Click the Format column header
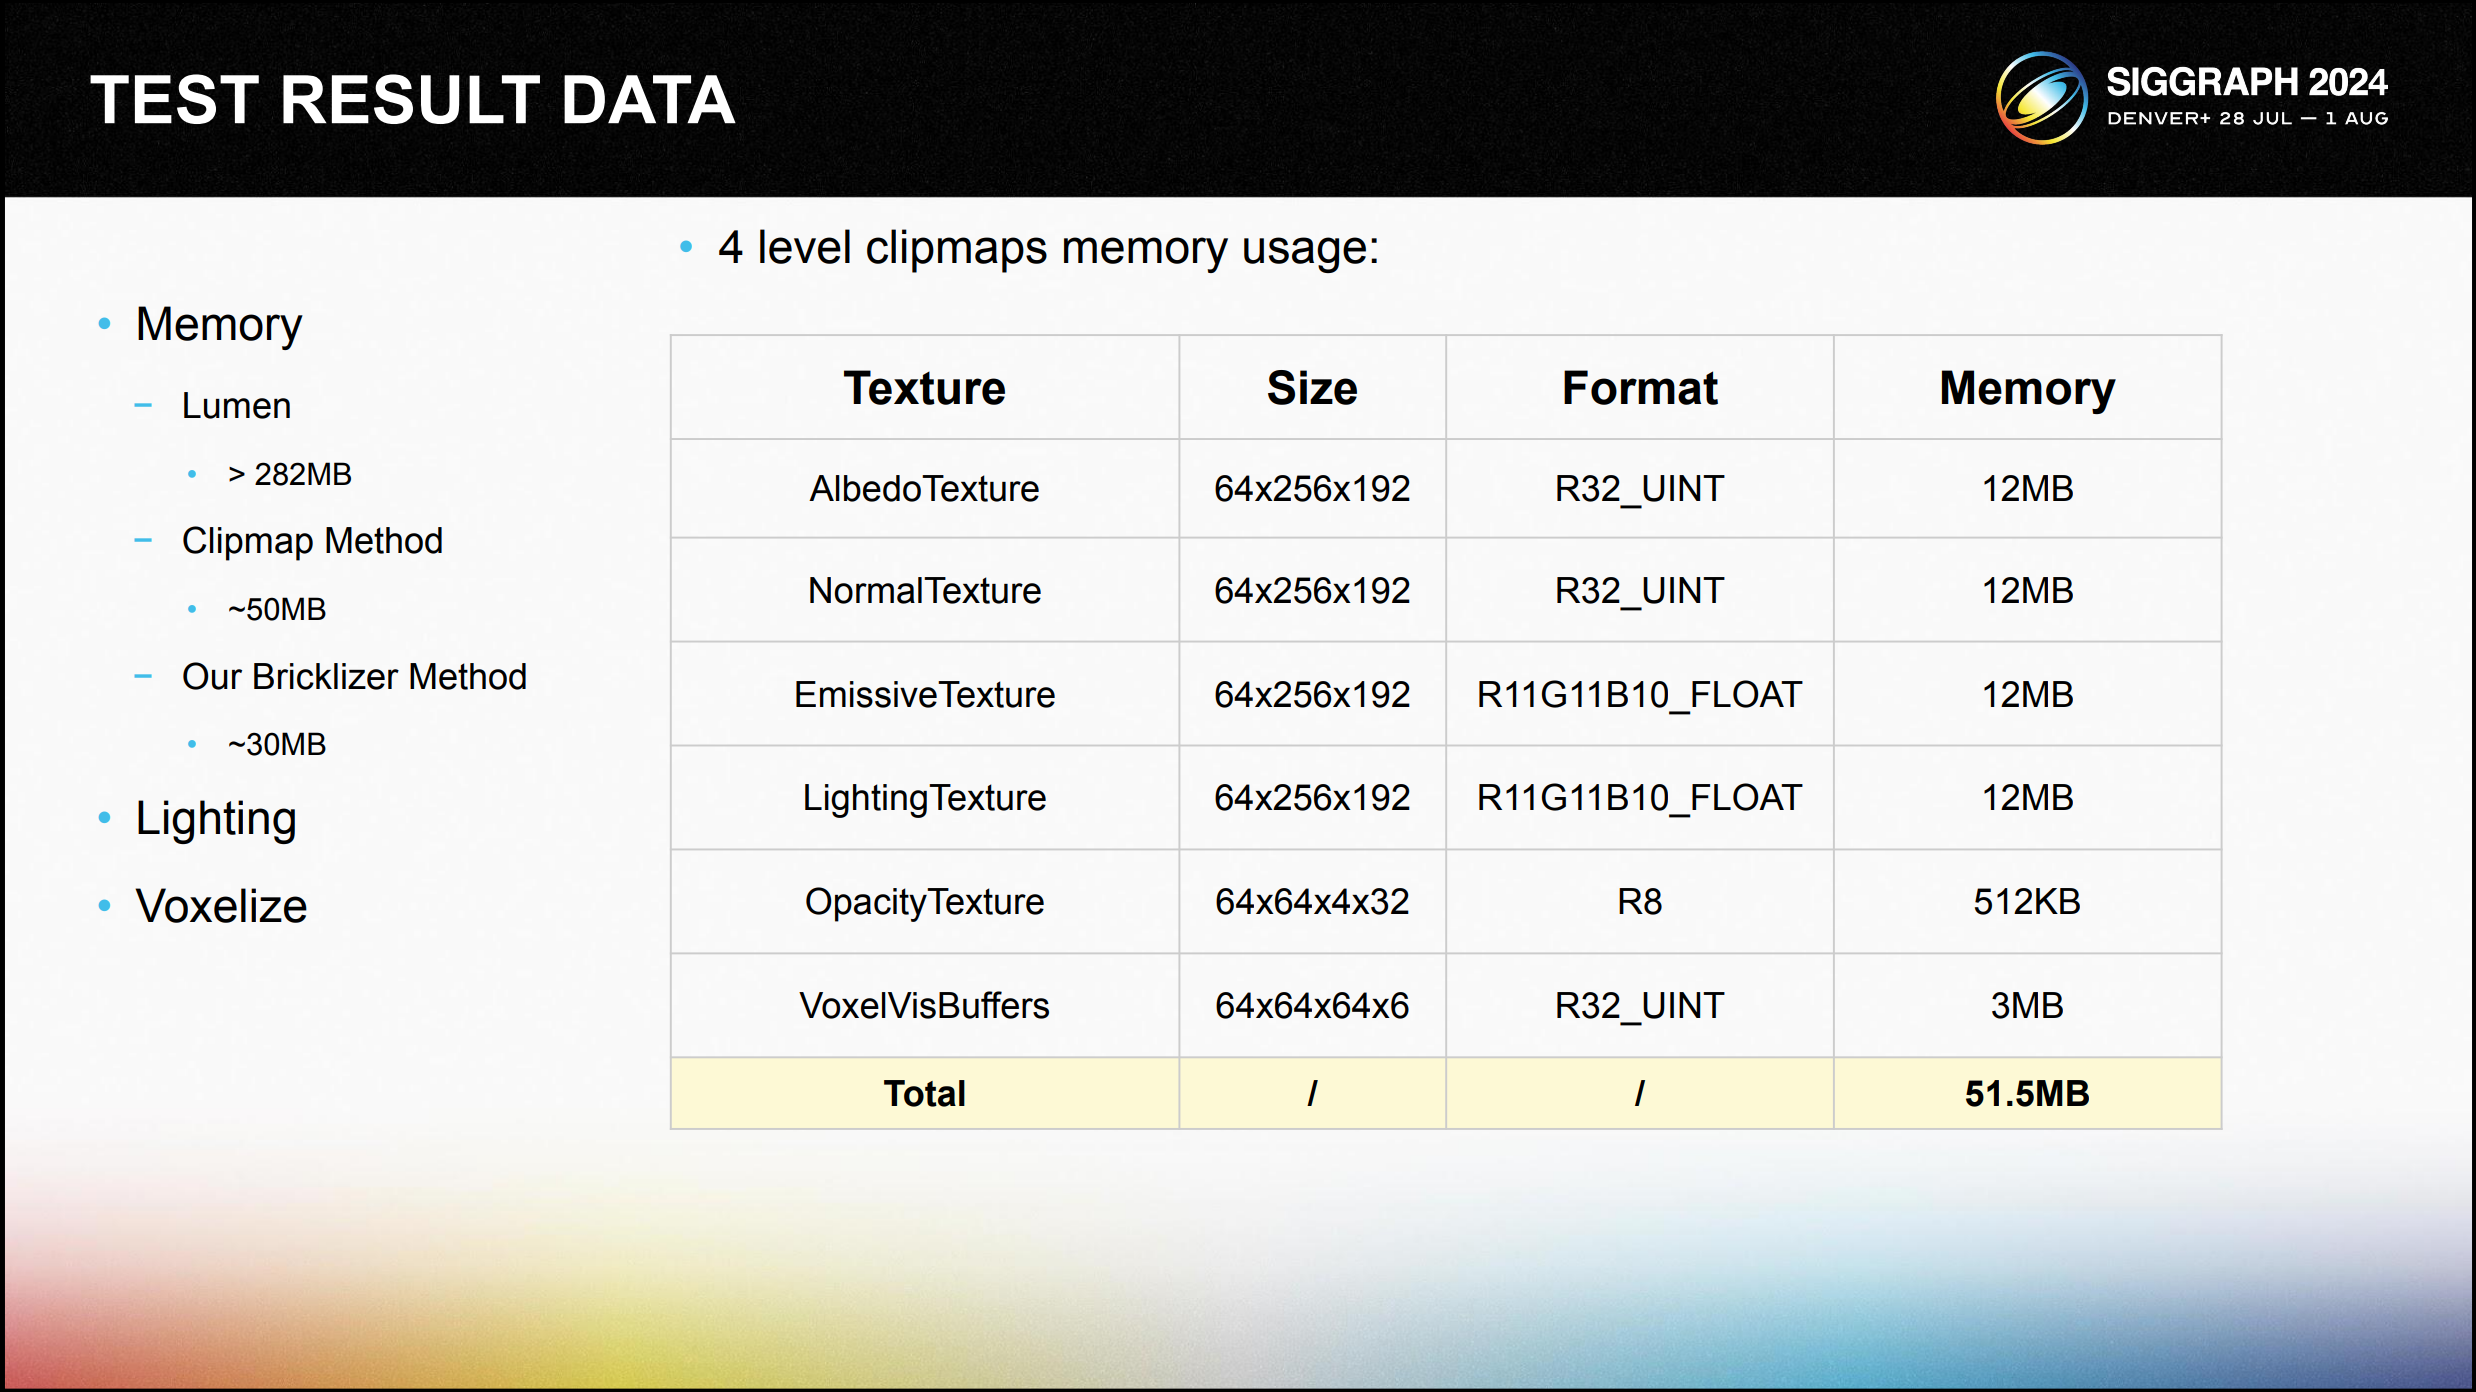This screenshot has width=2476, height=1392. click(1639, 388)
